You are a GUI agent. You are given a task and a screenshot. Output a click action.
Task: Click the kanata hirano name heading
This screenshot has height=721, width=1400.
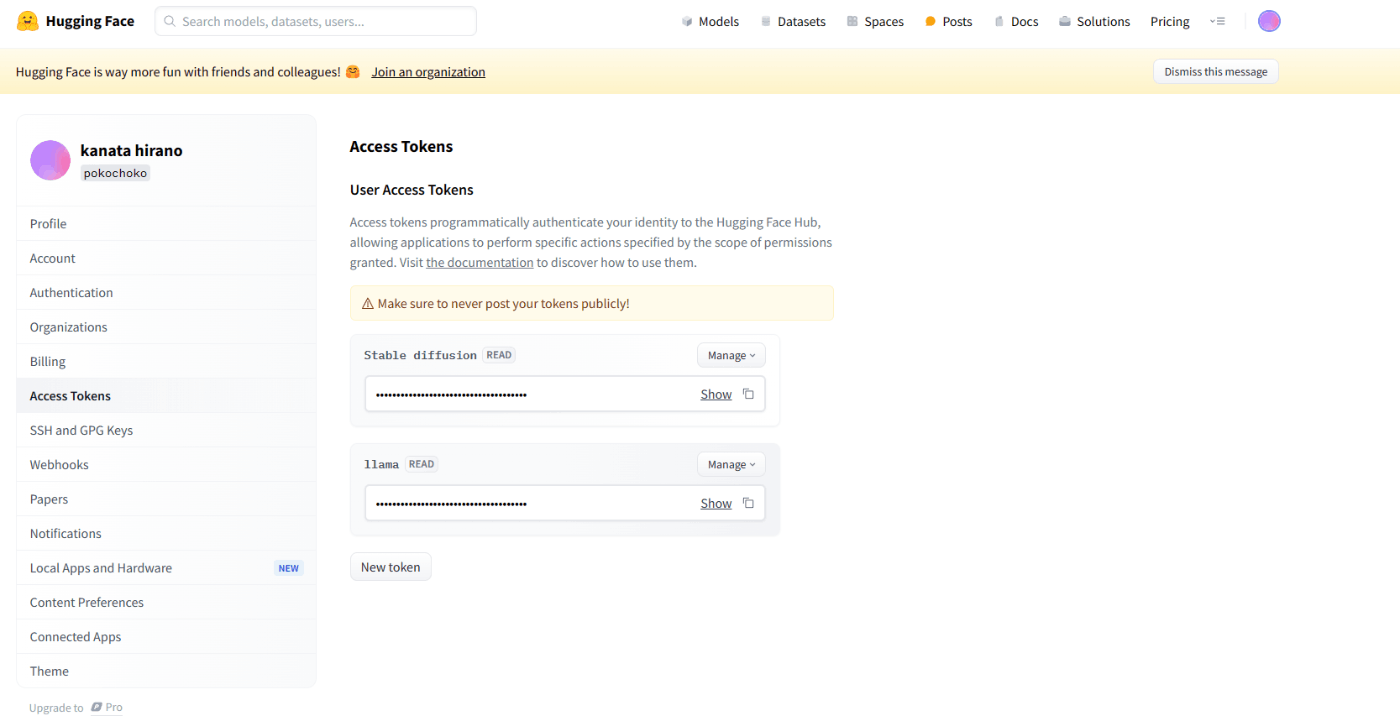coord(131,151)
